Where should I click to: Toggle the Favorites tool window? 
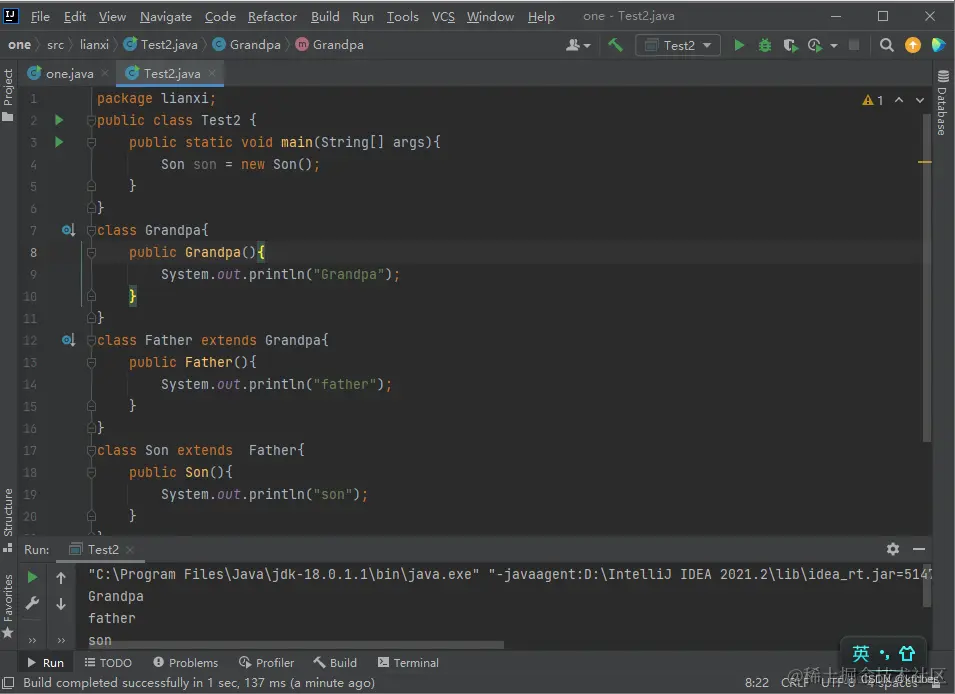click(x=8, y=605)
